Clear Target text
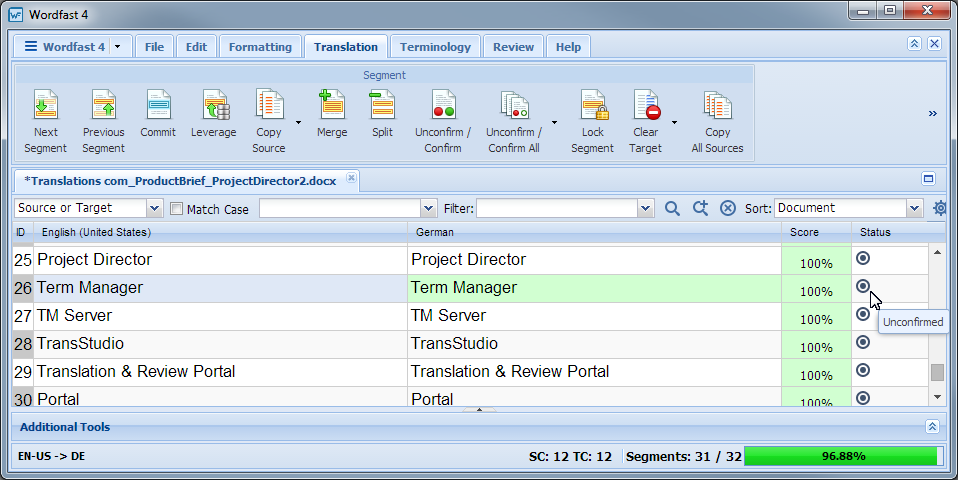Viewport: 958px width, 480px height. [646, 121]
